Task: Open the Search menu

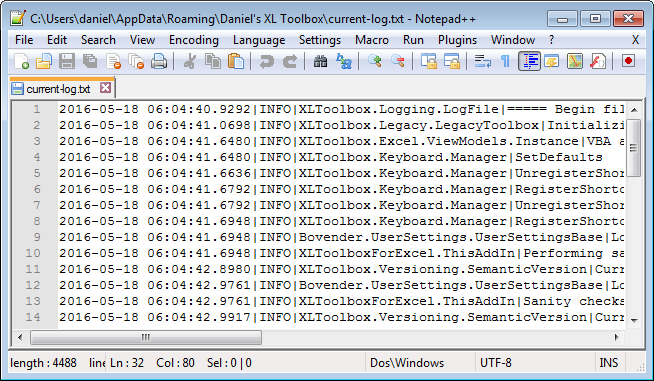Action: click(98, 40)
